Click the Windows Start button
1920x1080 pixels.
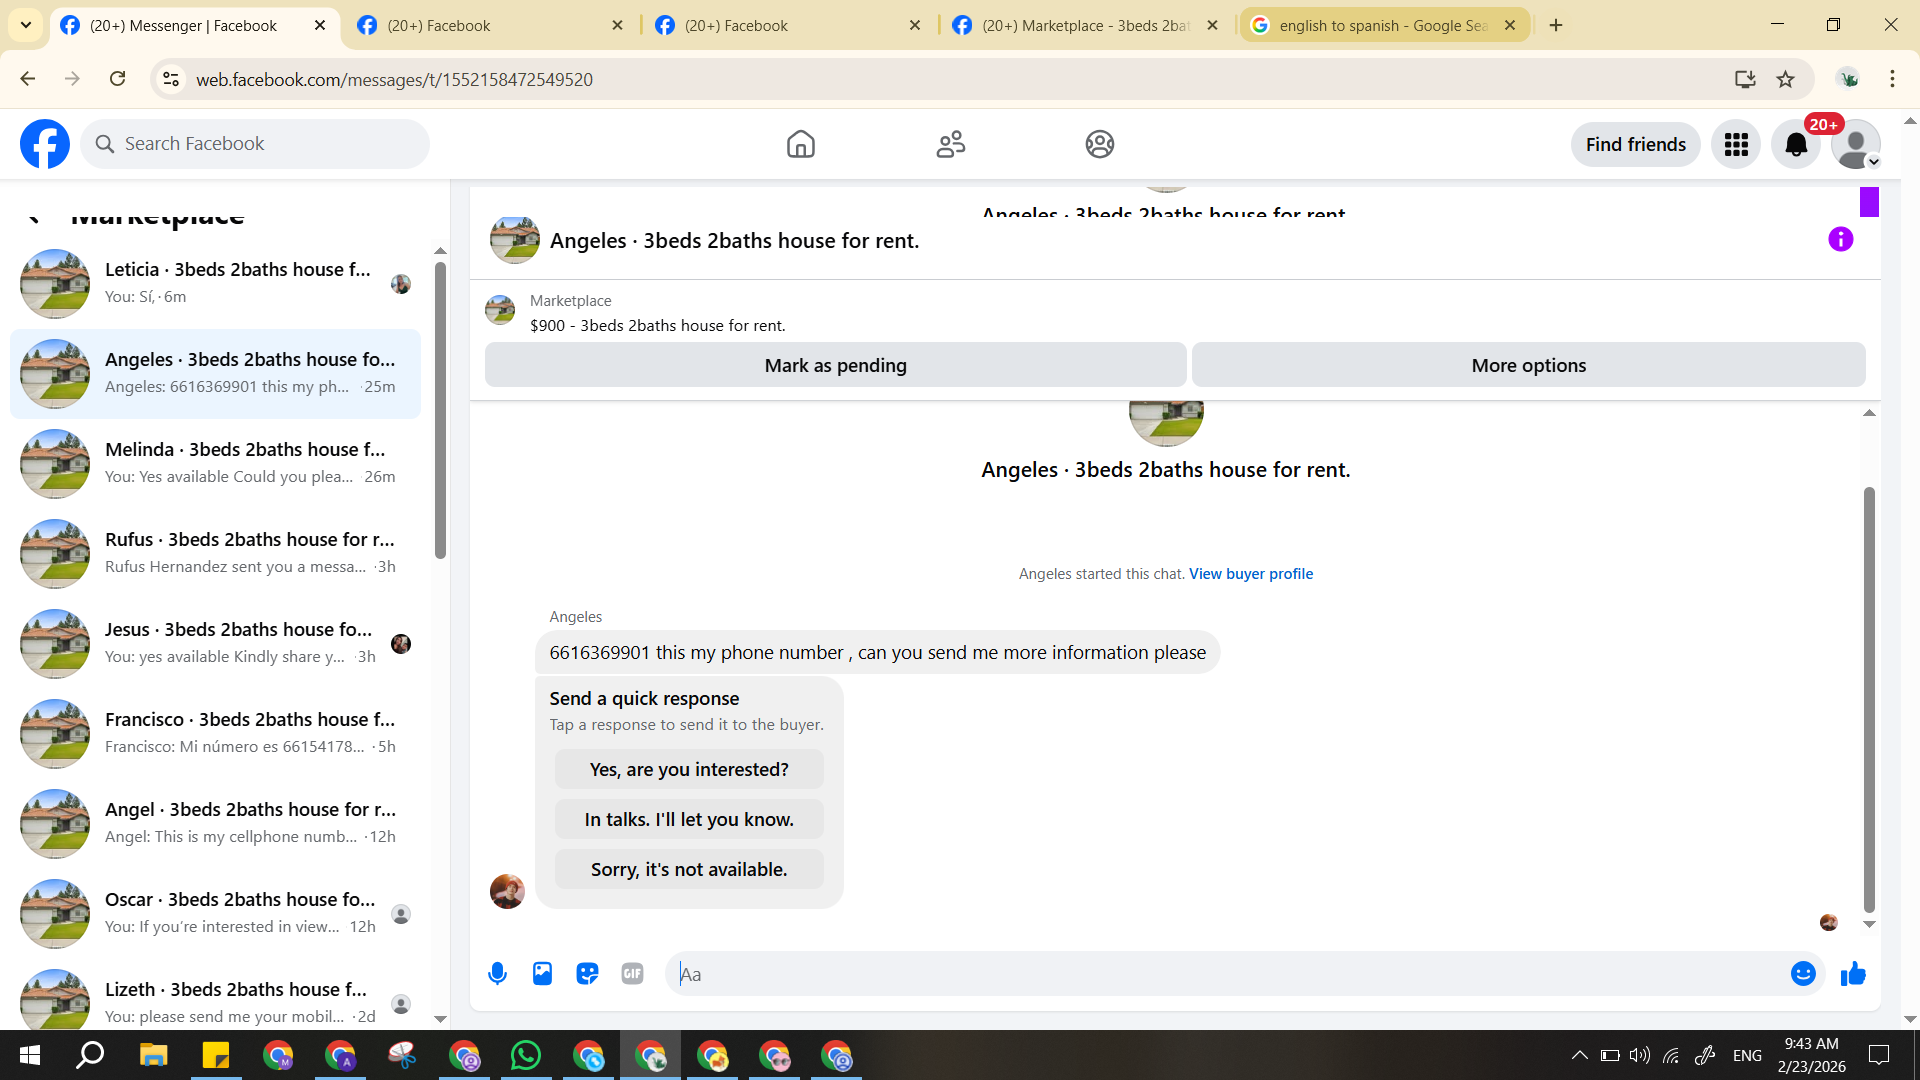(x=30, y=1056)
